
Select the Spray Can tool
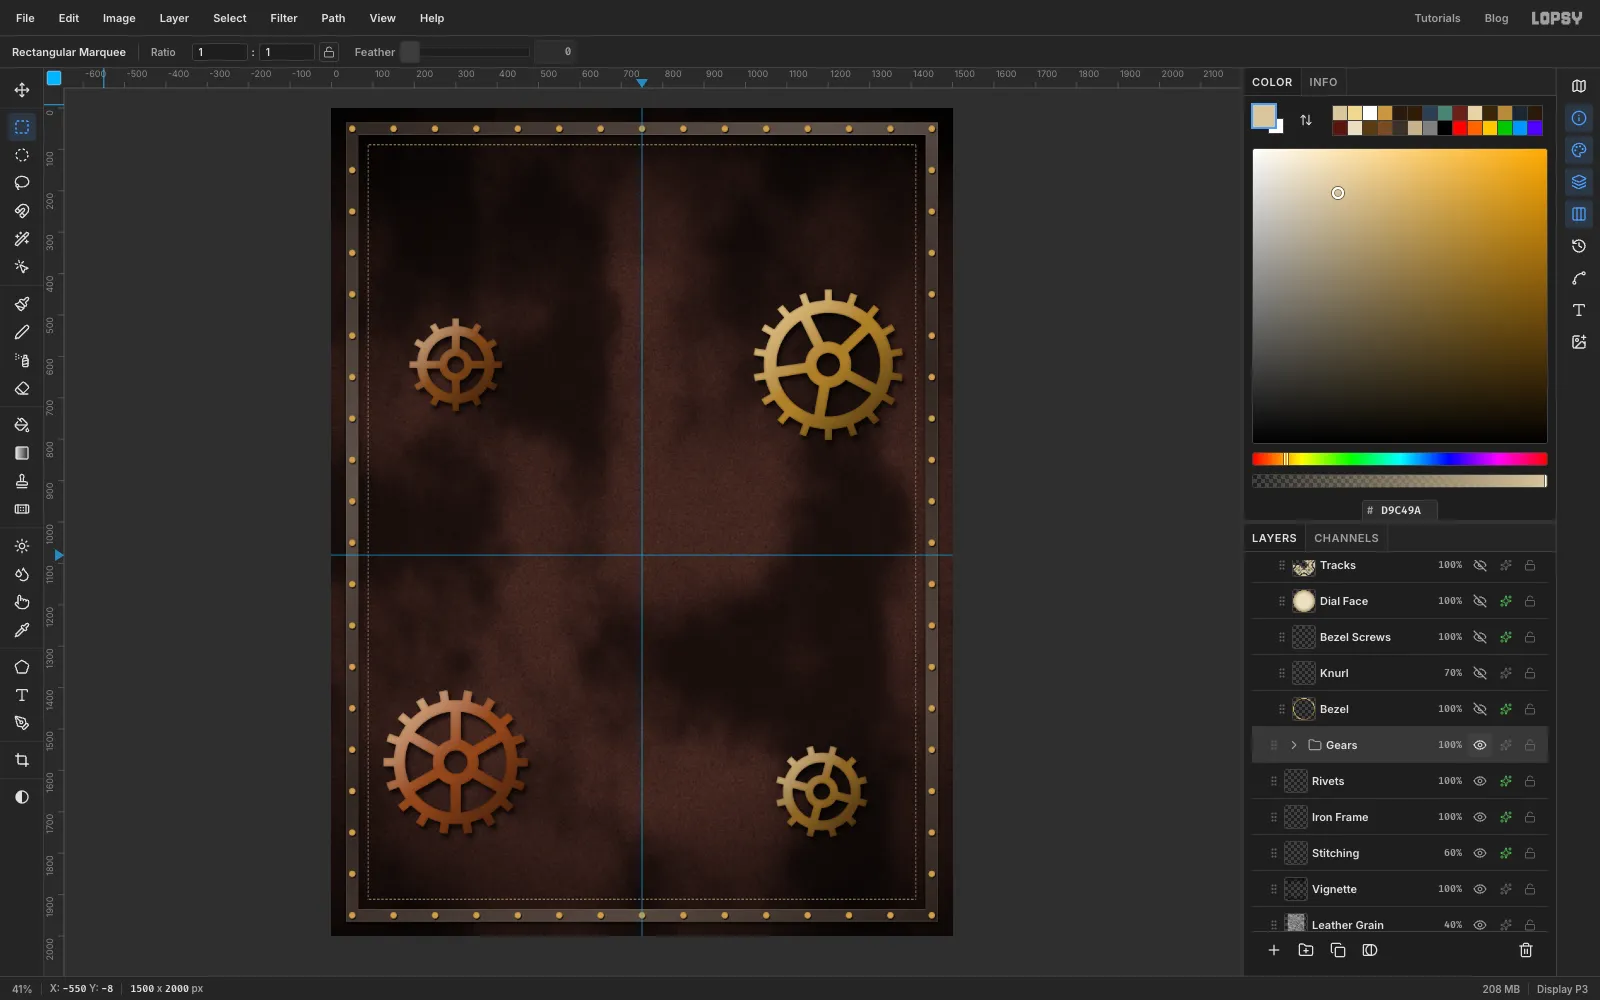click(x=22, y=360)
